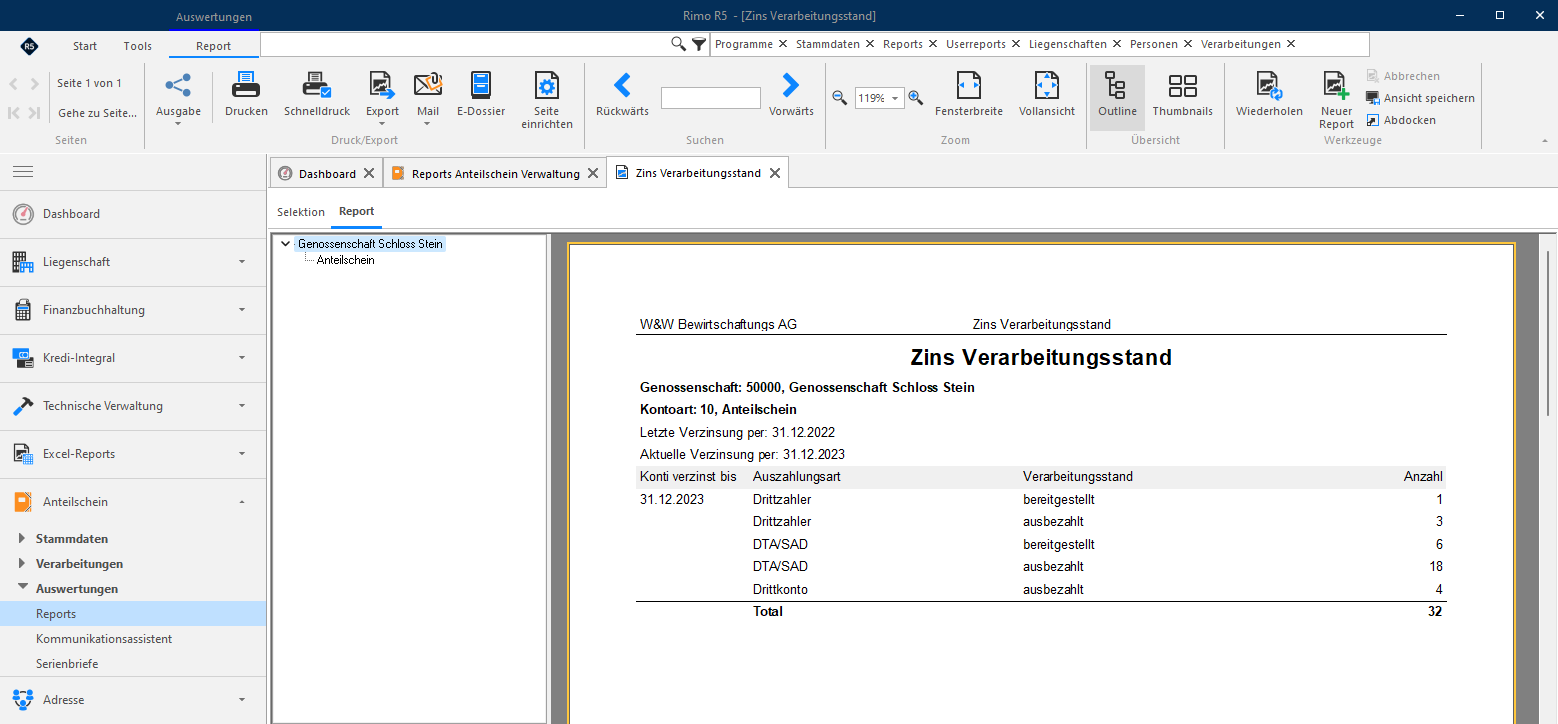Click the R5 application logo

tap(29, 46)
